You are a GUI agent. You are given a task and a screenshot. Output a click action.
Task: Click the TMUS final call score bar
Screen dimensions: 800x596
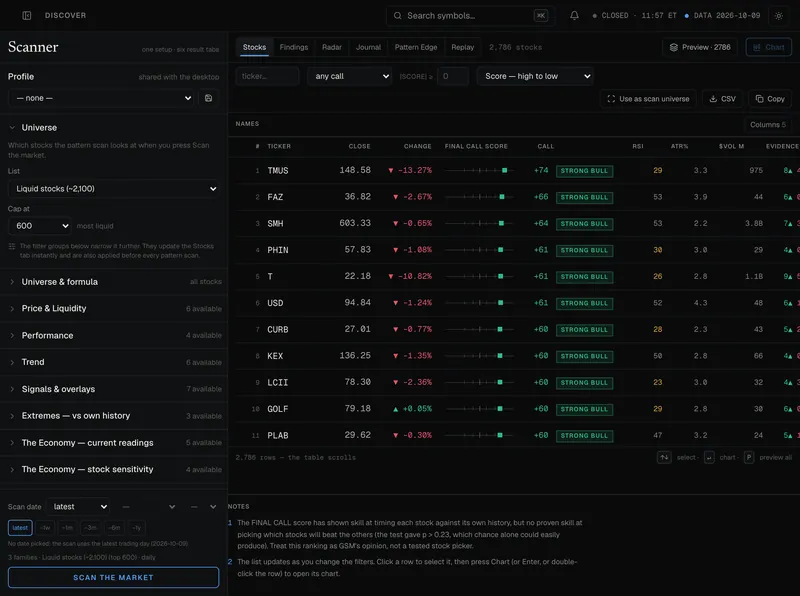coord(479,170)
